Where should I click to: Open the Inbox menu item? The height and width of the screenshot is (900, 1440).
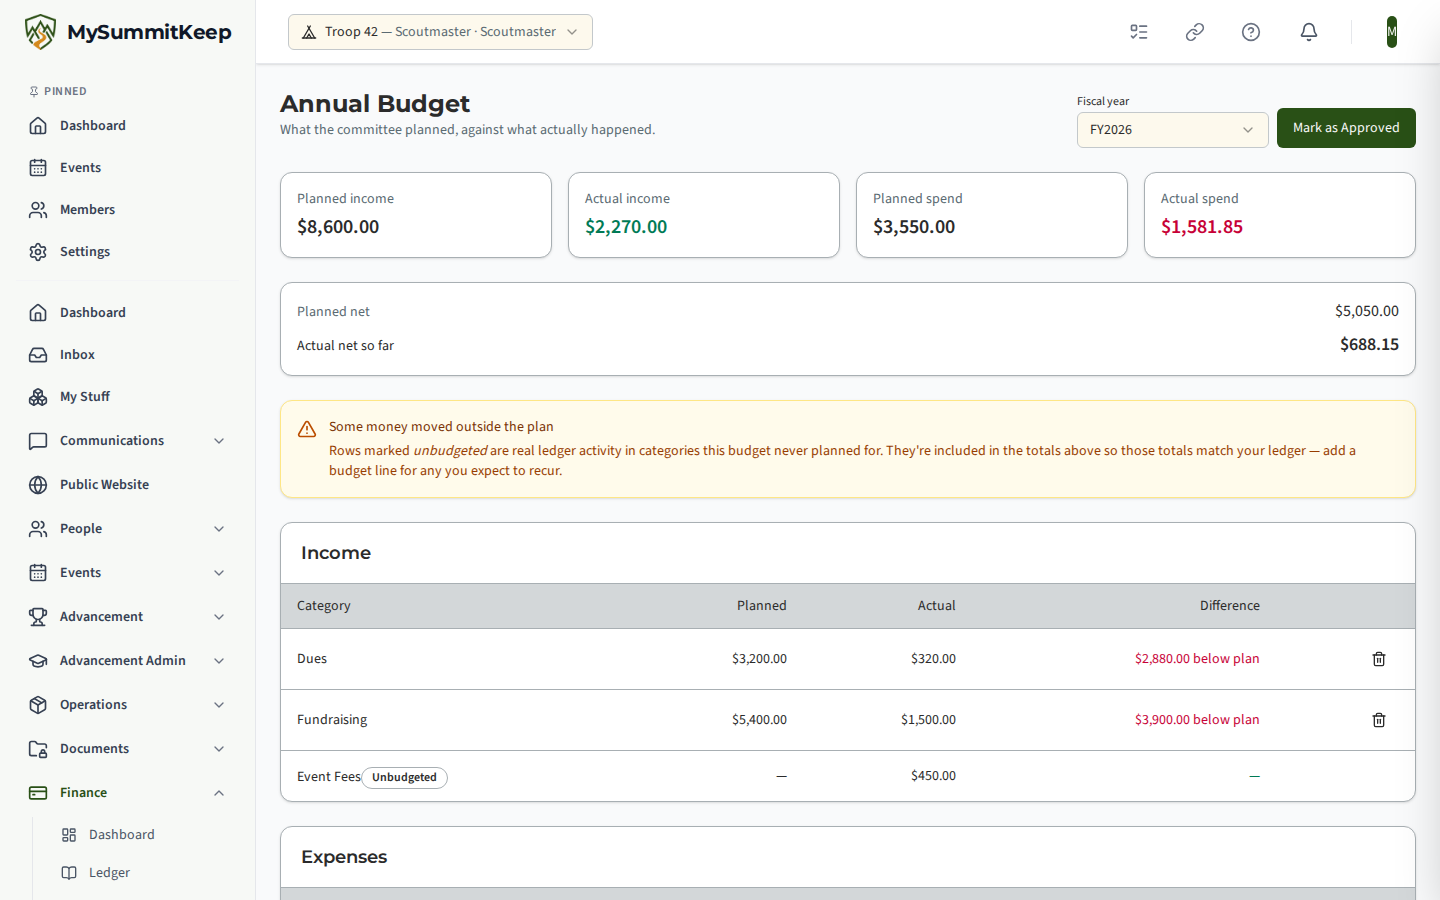(x=128, y=355)
